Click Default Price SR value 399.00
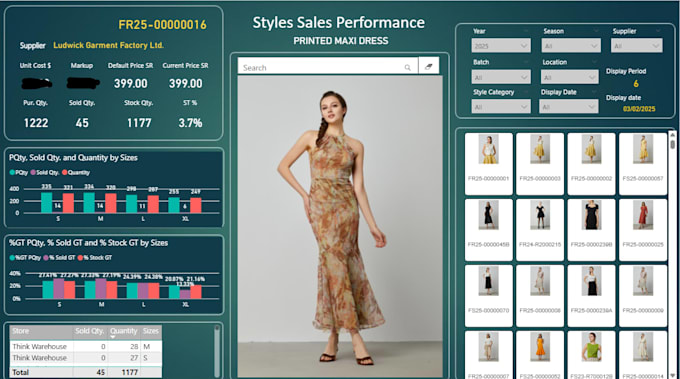This screenshot has width=680, height=379. [131, 84]
